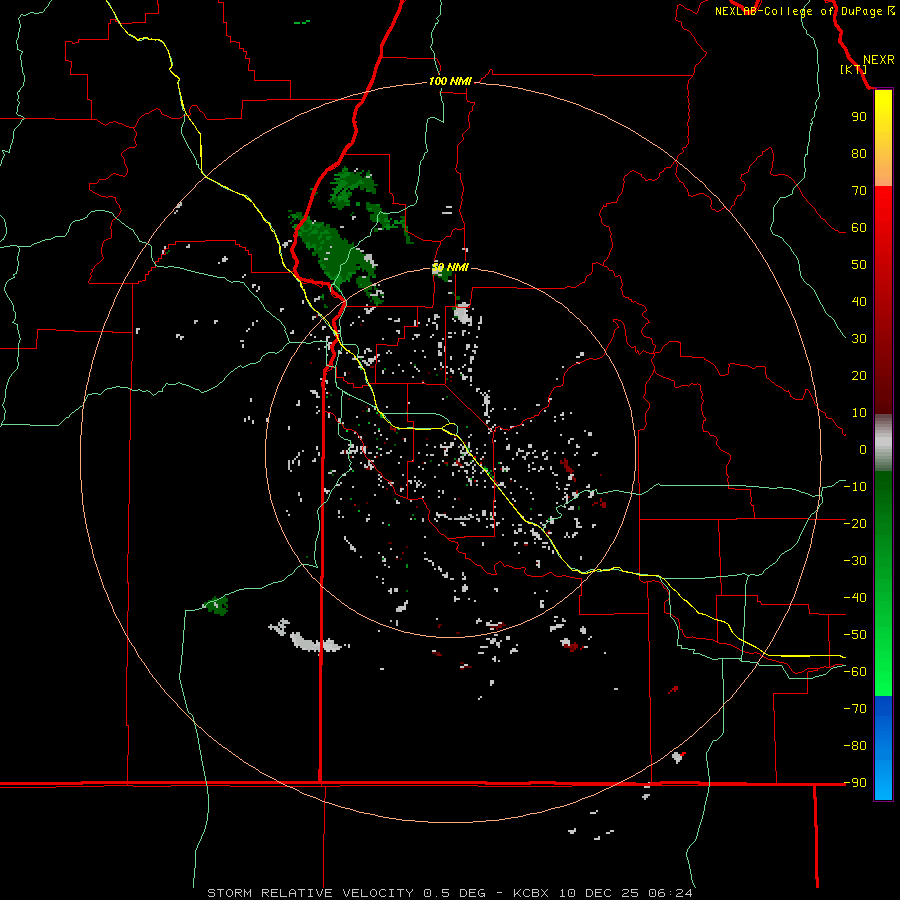Click the -40 scale value
This screenshot has width=900, height=900.
click(x=855, y=598)
